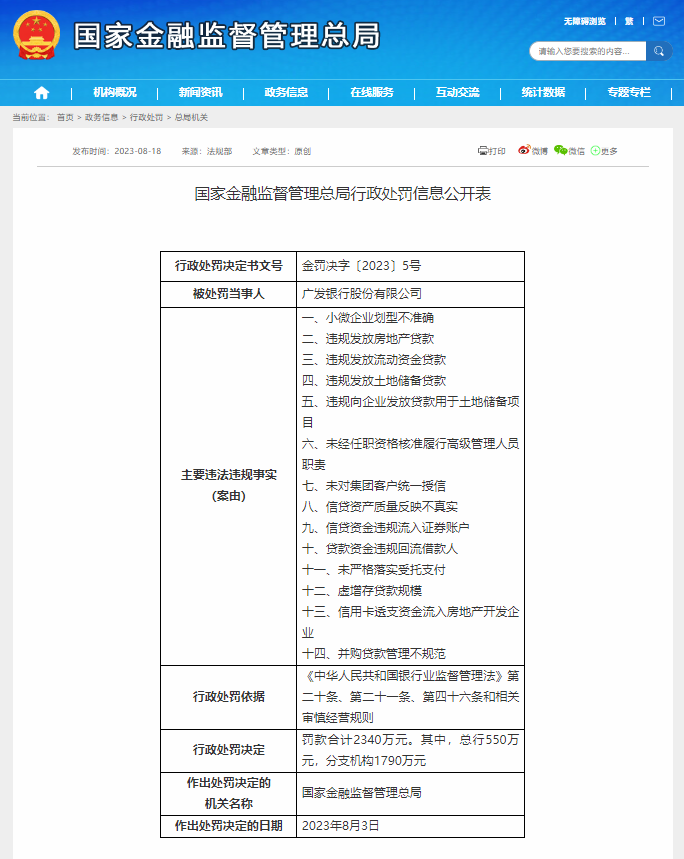Go to 首页 in breadcrumb
Screen dimensions: 684x859
pos(65,117)
